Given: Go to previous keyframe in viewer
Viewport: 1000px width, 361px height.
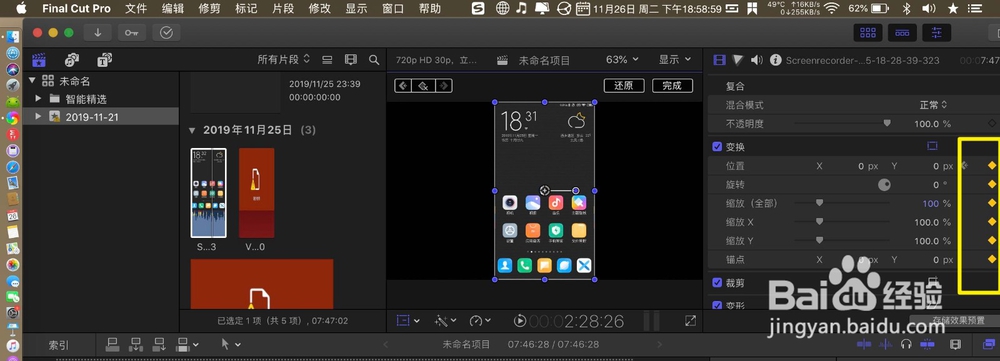Looking at the screenshot, I should click(403, 85).
